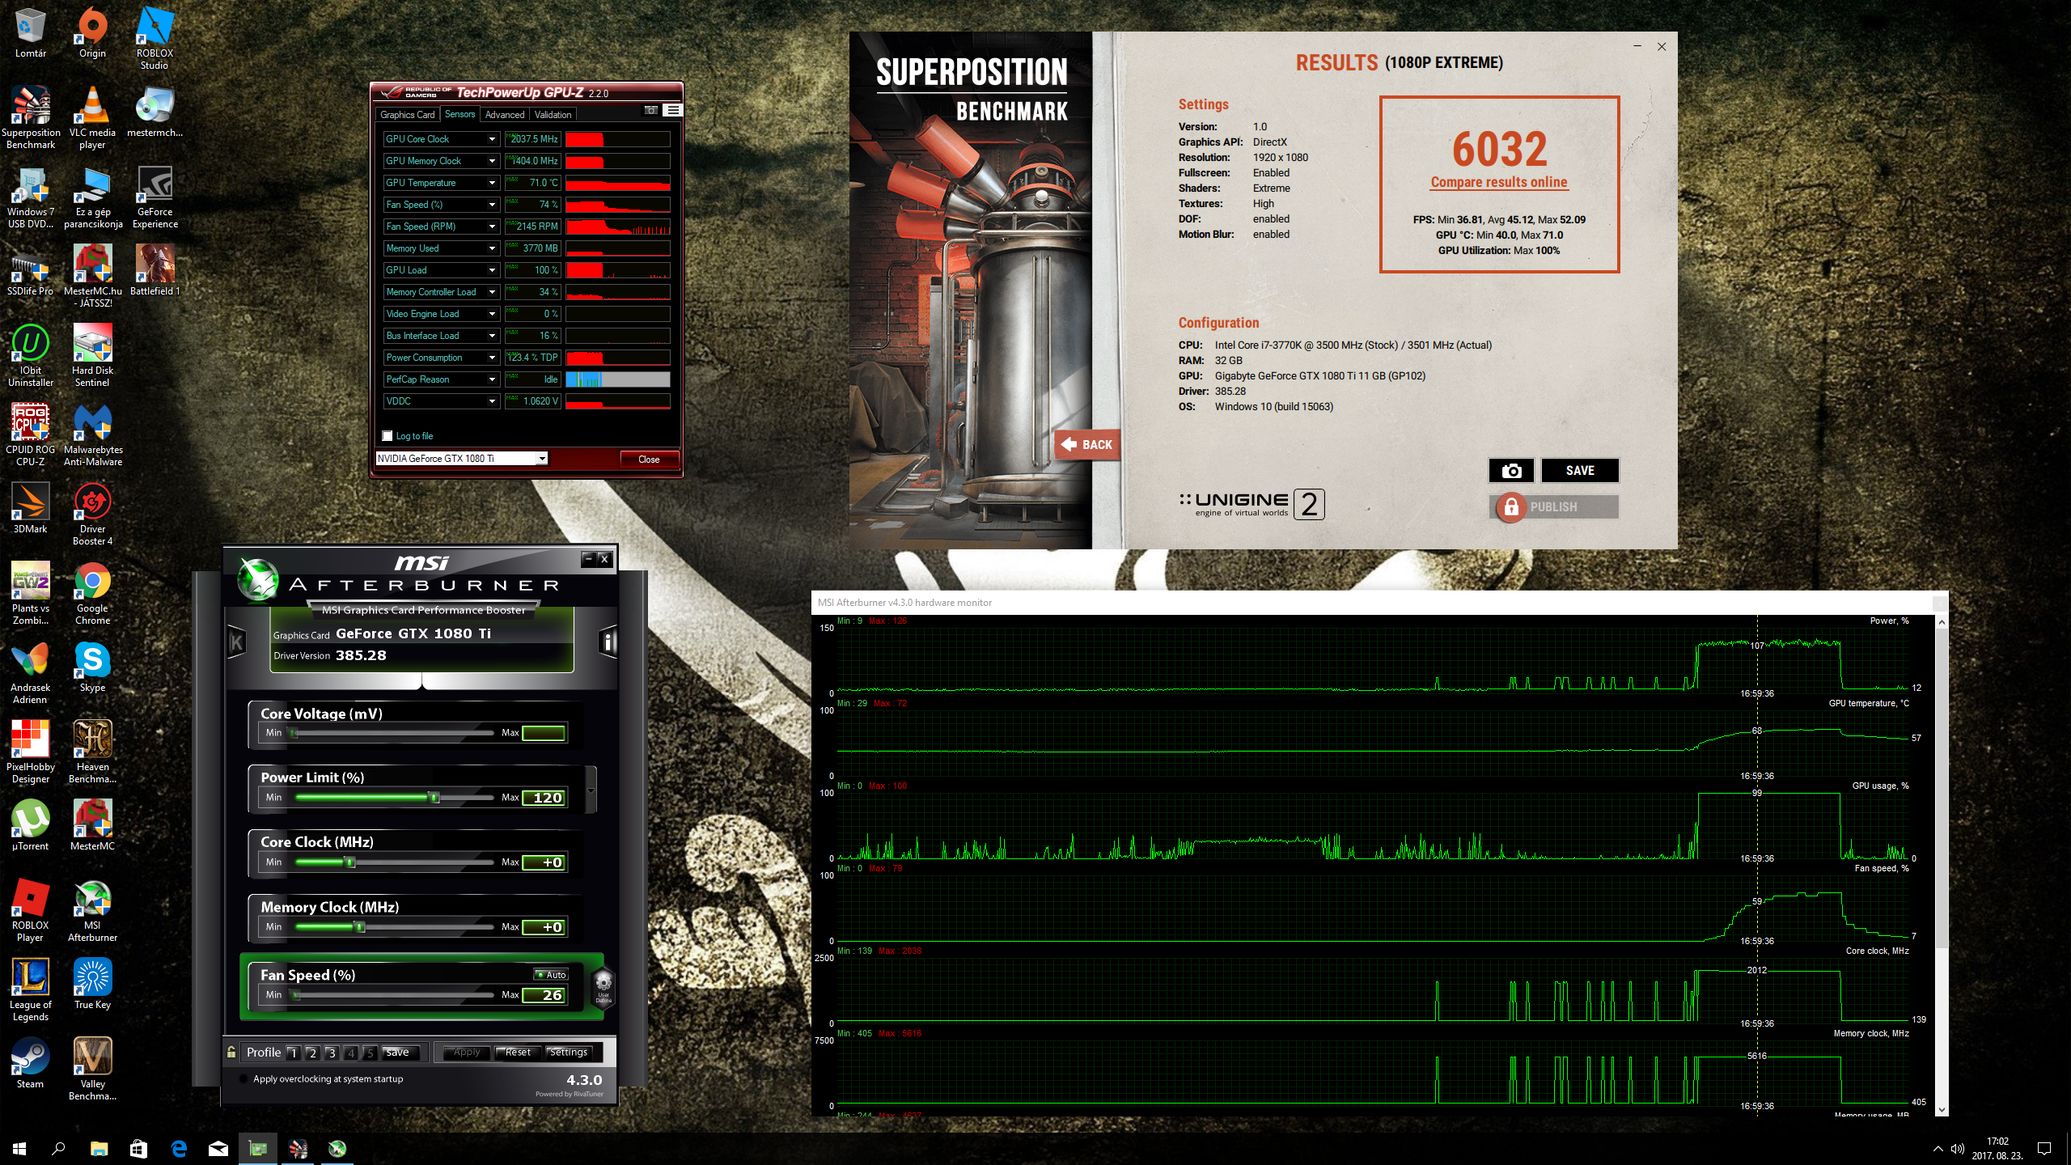Switch to Graphics Card tab in GPU-Z
This screenshot has height=1165, width=2071.
point(407,115)
